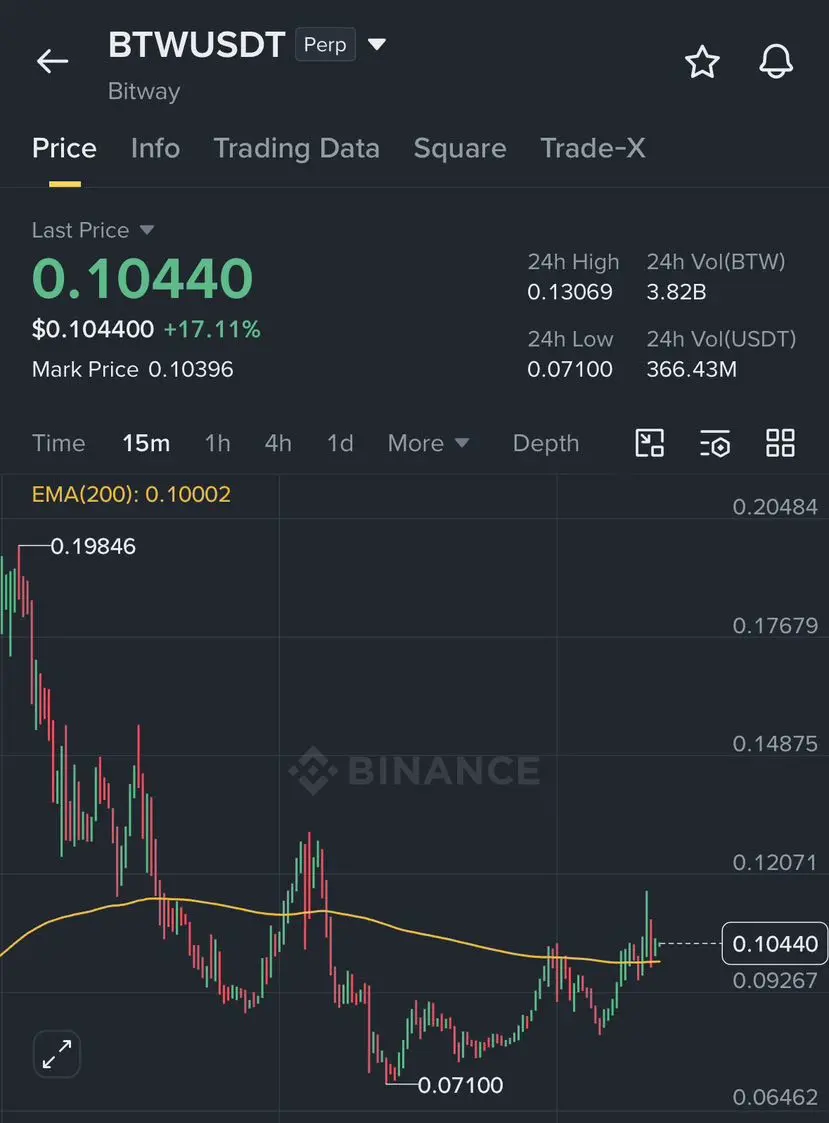
Task: Expand chart to fullscreen with arrows icon
Action: [x=57, y=1054]
